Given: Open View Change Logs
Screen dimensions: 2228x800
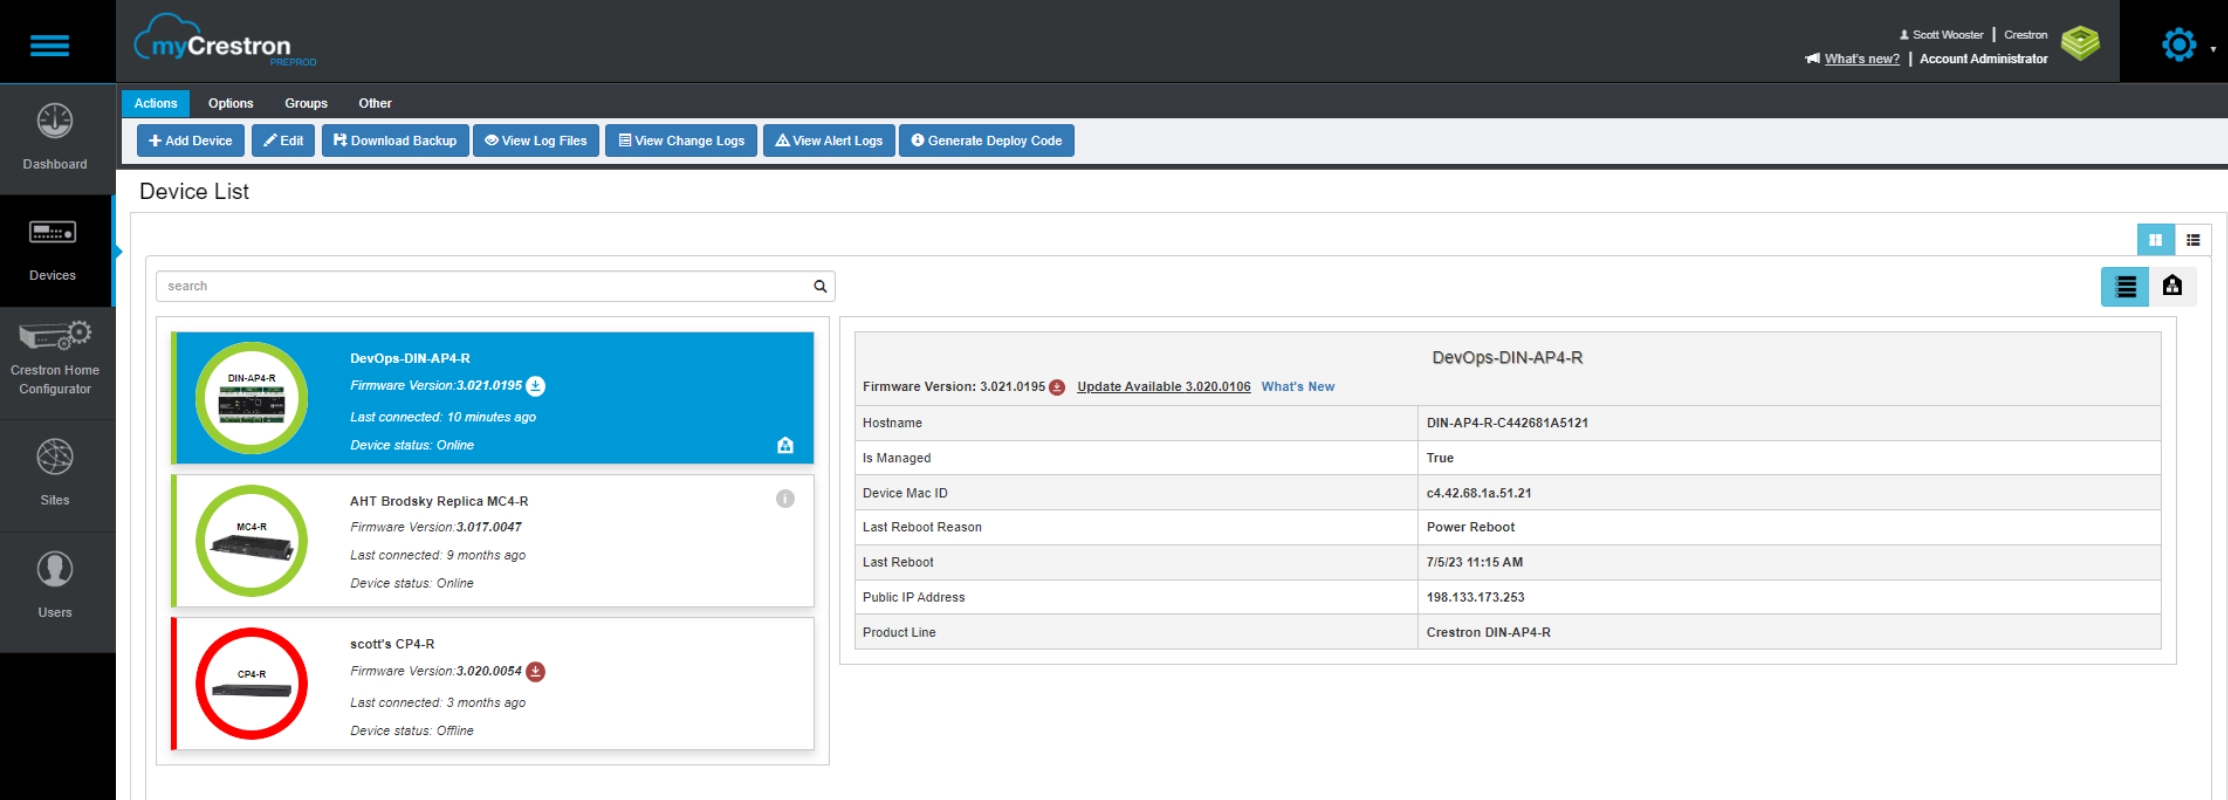Looking at the screenshot, I should (681, 141).
